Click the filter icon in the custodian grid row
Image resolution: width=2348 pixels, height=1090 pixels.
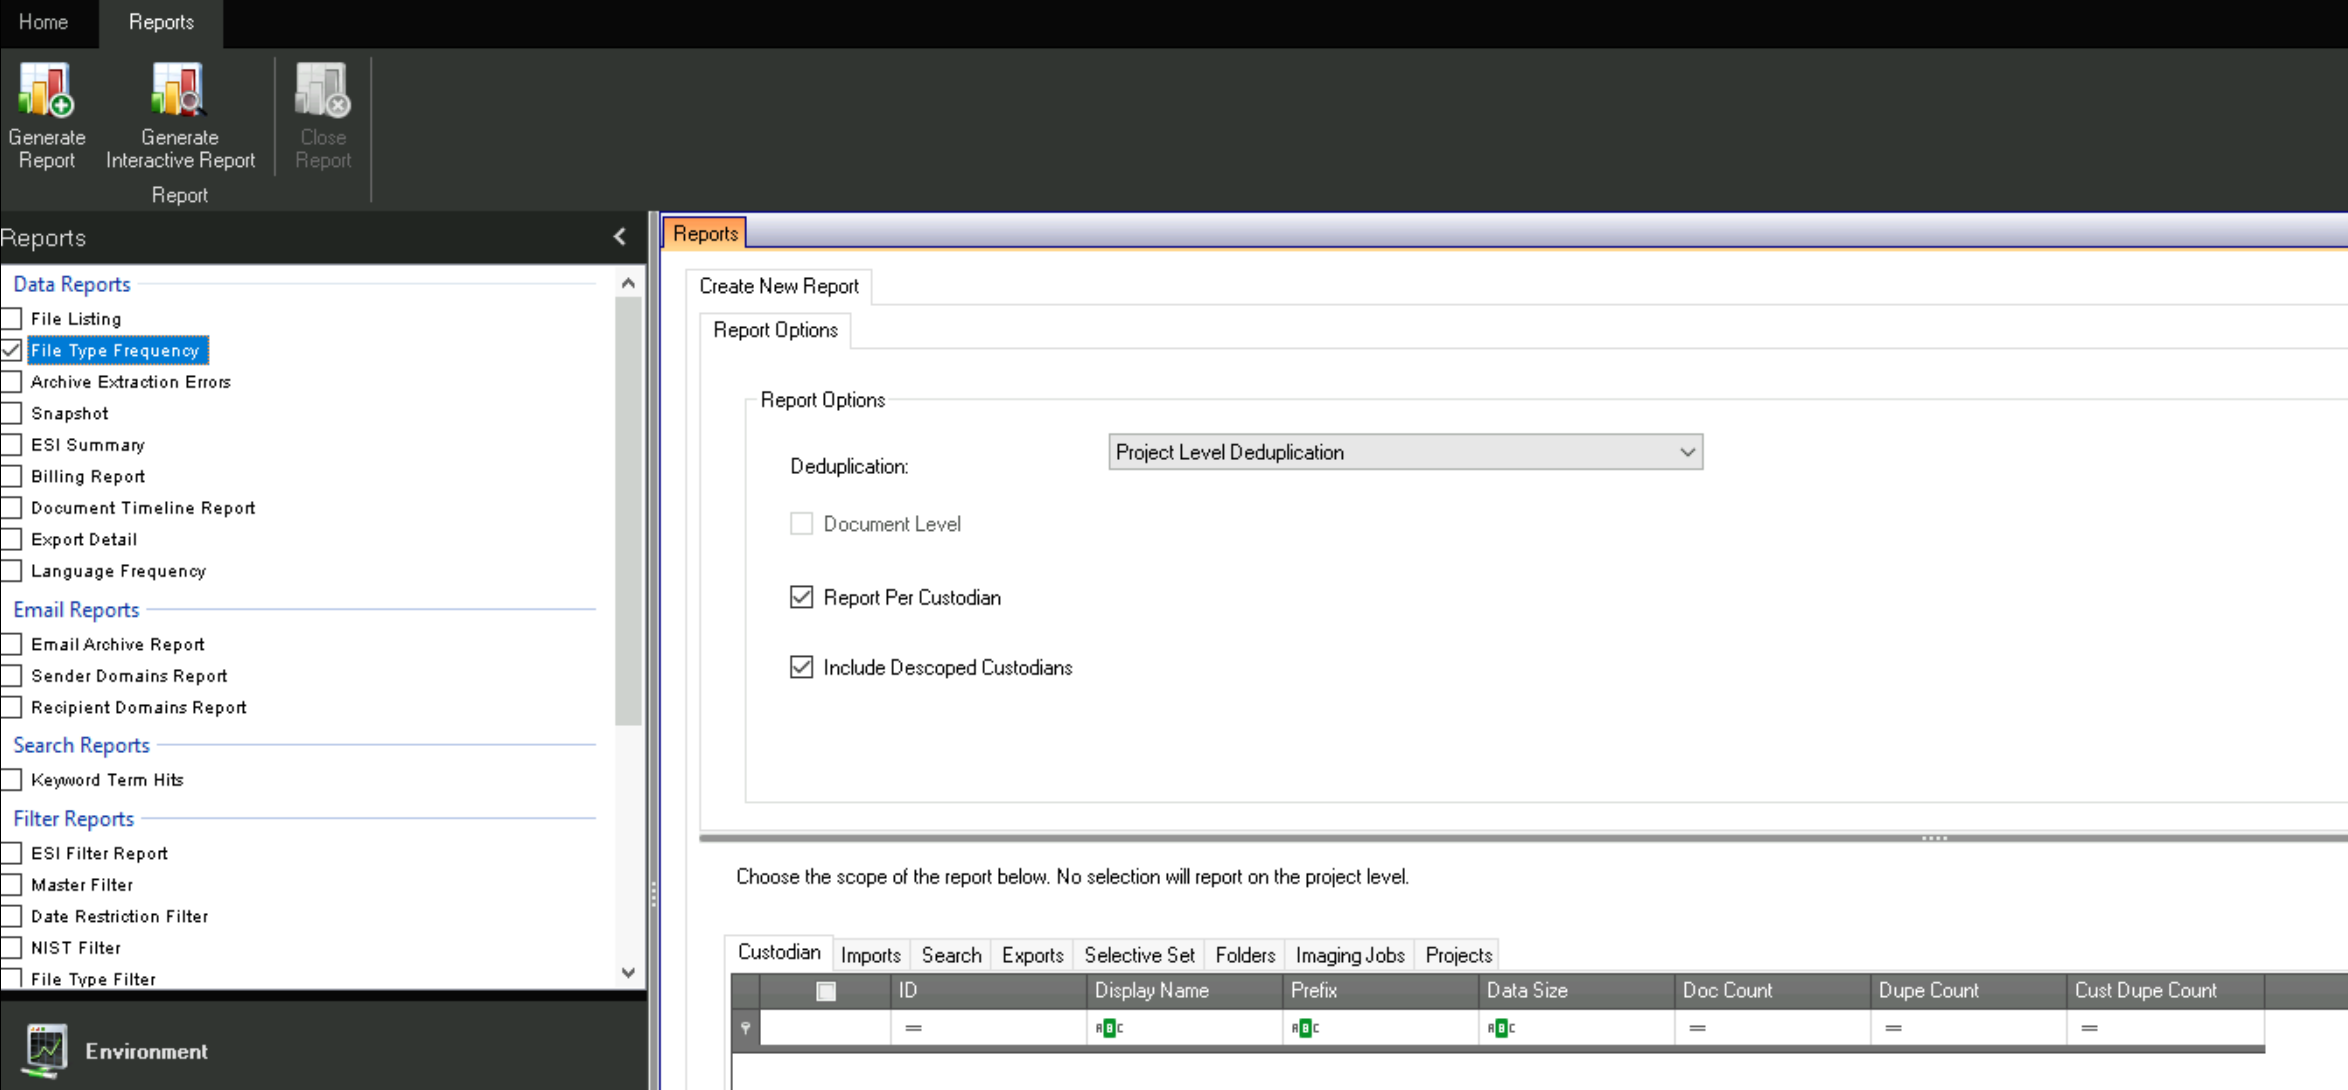point(745,1028)
